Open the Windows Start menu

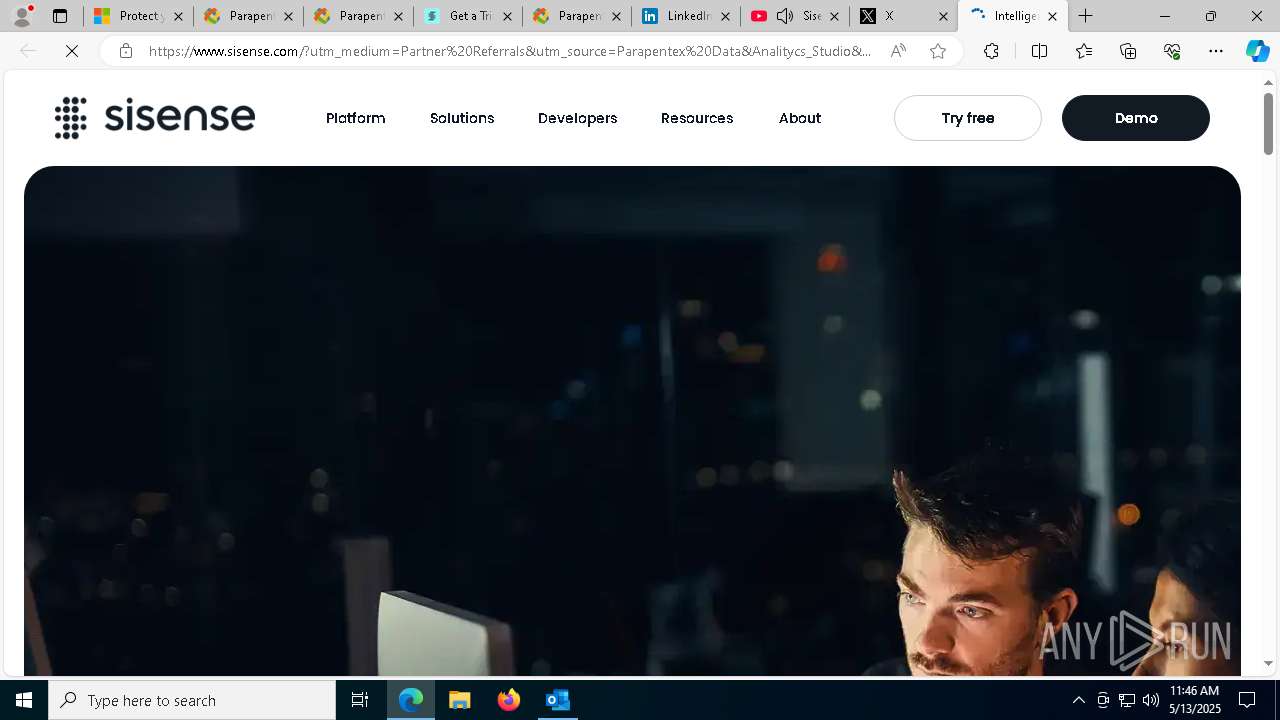(x=24, y=700)
